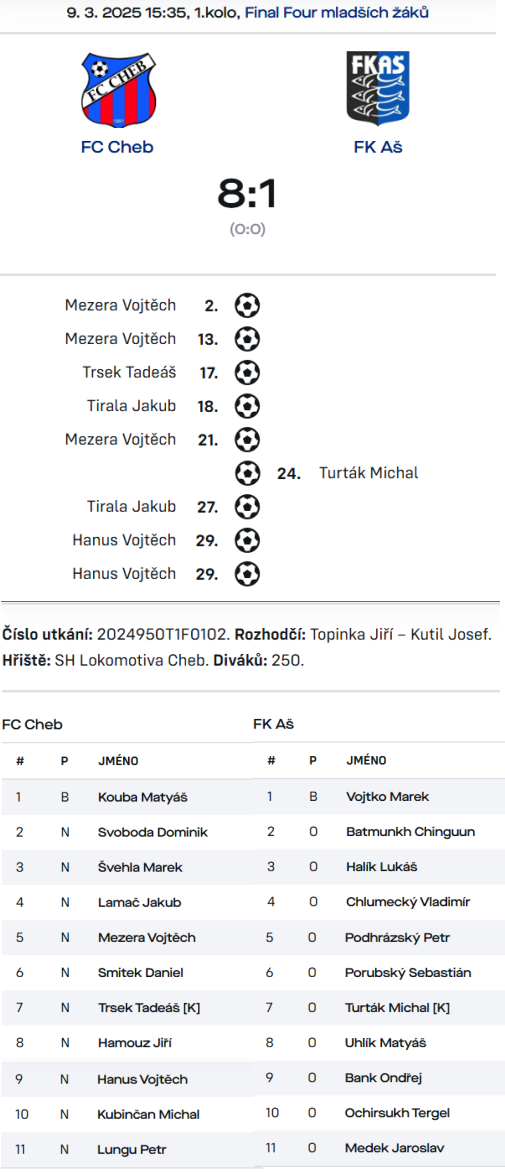Image resolution: width=505 pixels, height=1173 pixels.
Task: Click the goal ball icon at minute 13
Action: point(247,339)
